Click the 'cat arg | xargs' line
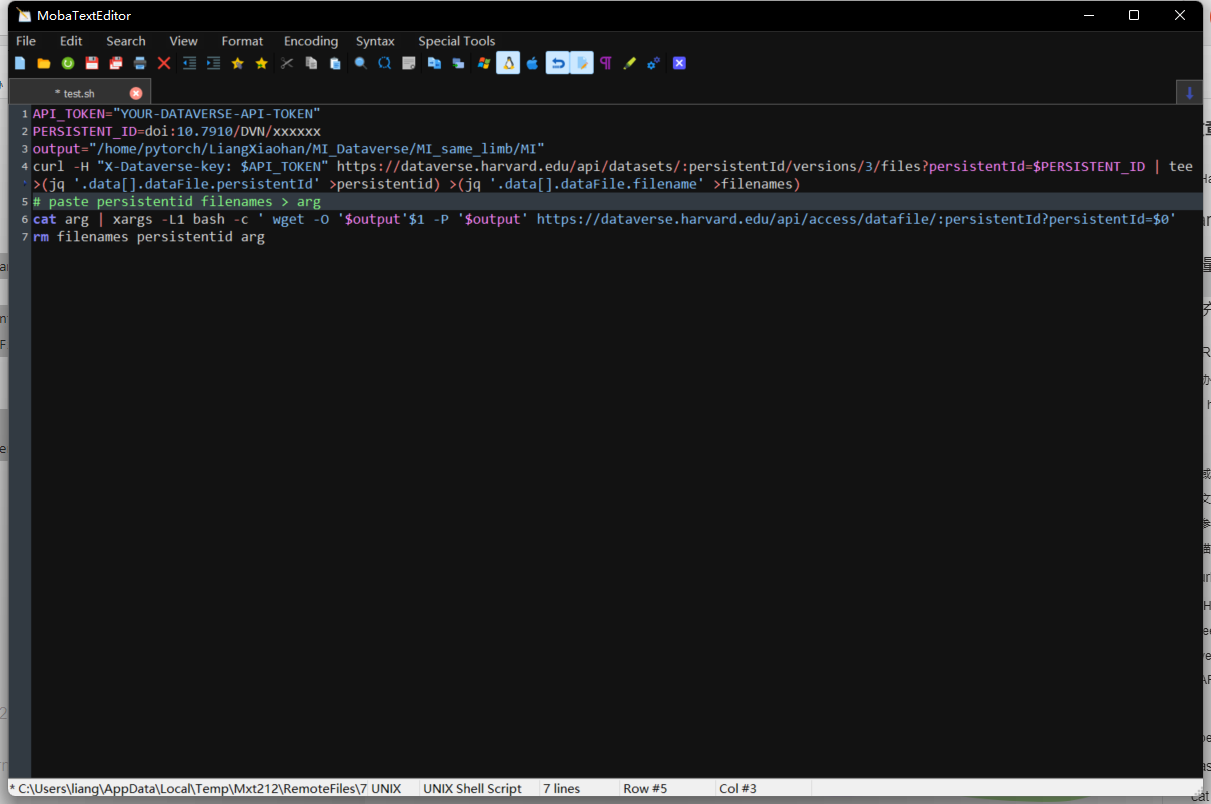Image resolution: width=1211 pixels, height=804 pixels. tap(604, 219)
